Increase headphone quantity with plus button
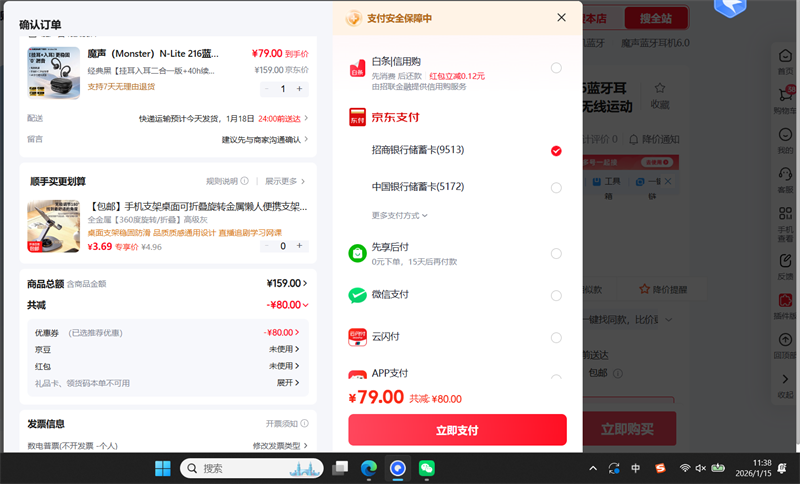800x484 pixels. coord(300,89)
